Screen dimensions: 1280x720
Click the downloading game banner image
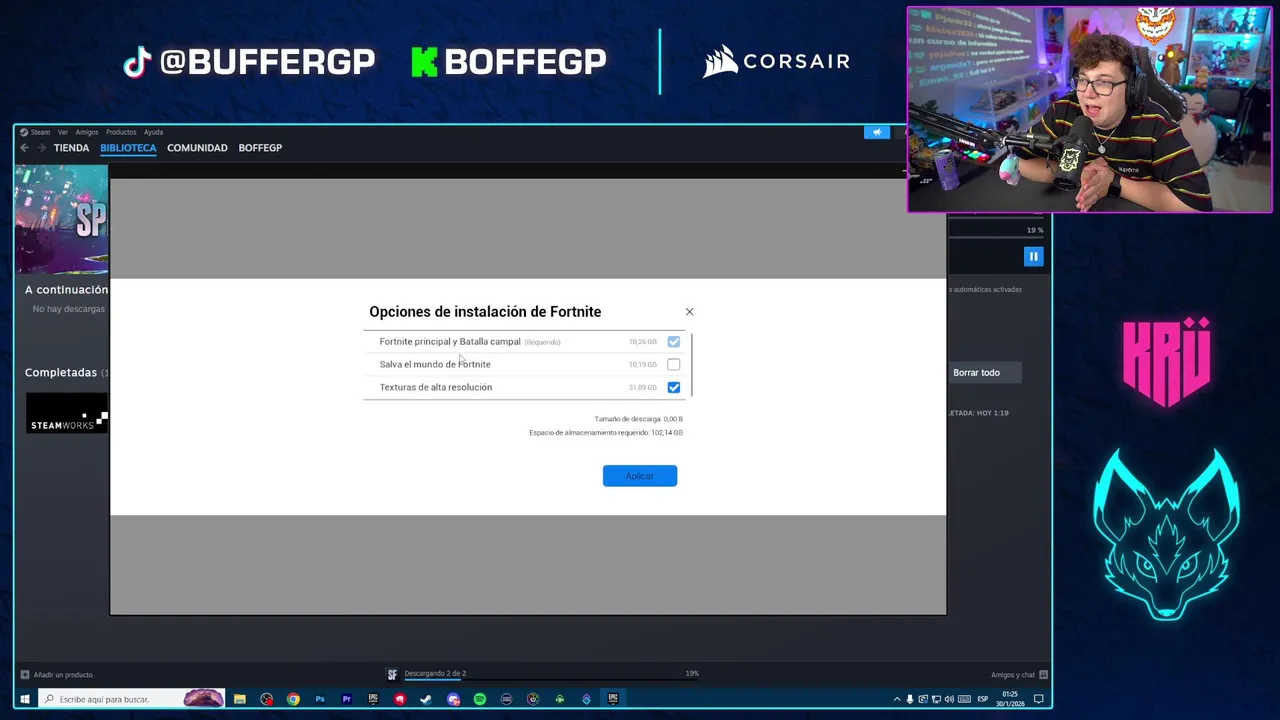61,220
